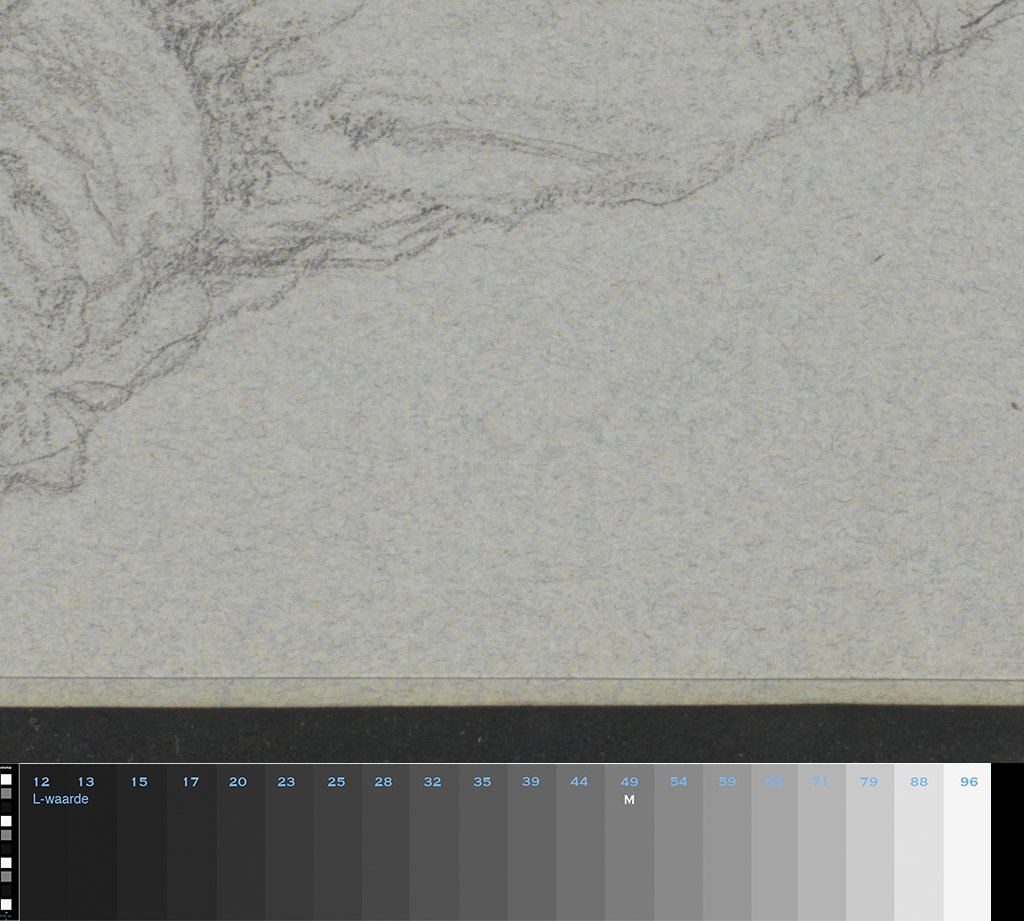This screenshot has height=921, width=1024.
Task: Click the white swatch labeled 96
Action: click(x=967, y=850)
